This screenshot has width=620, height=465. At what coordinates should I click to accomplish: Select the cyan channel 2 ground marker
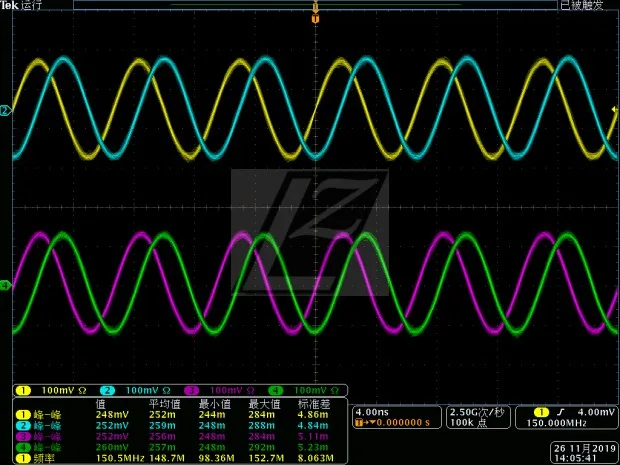(x=6, y=111)
